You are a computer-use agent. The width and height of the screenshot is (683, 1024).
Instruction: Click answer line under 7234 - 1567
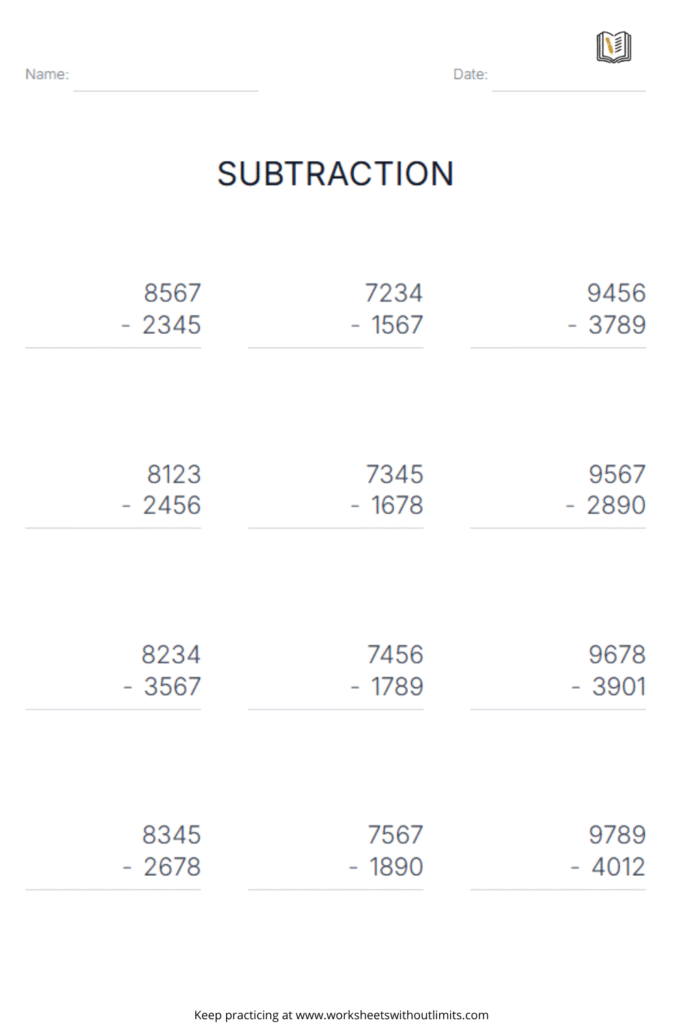click(336, 347)
